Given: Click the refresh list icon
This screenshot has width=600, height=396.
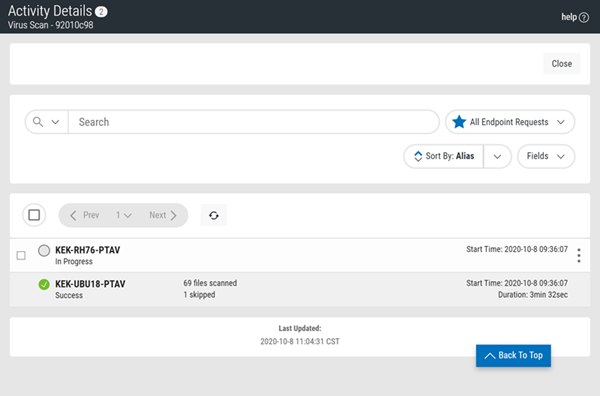Looking at the screenshot, I should point(214,215).
